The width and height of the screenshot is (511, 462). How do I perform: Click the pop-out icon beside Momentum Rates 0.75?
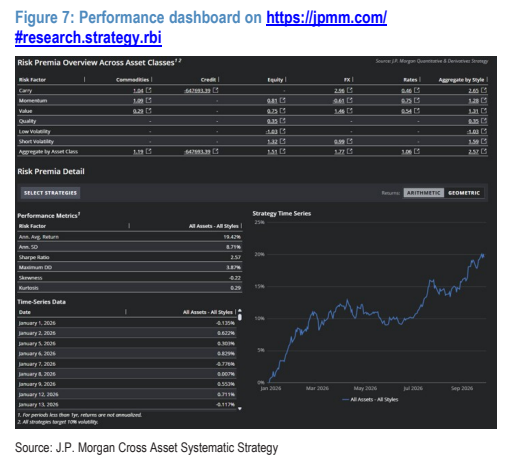click(x=417, y=100)
